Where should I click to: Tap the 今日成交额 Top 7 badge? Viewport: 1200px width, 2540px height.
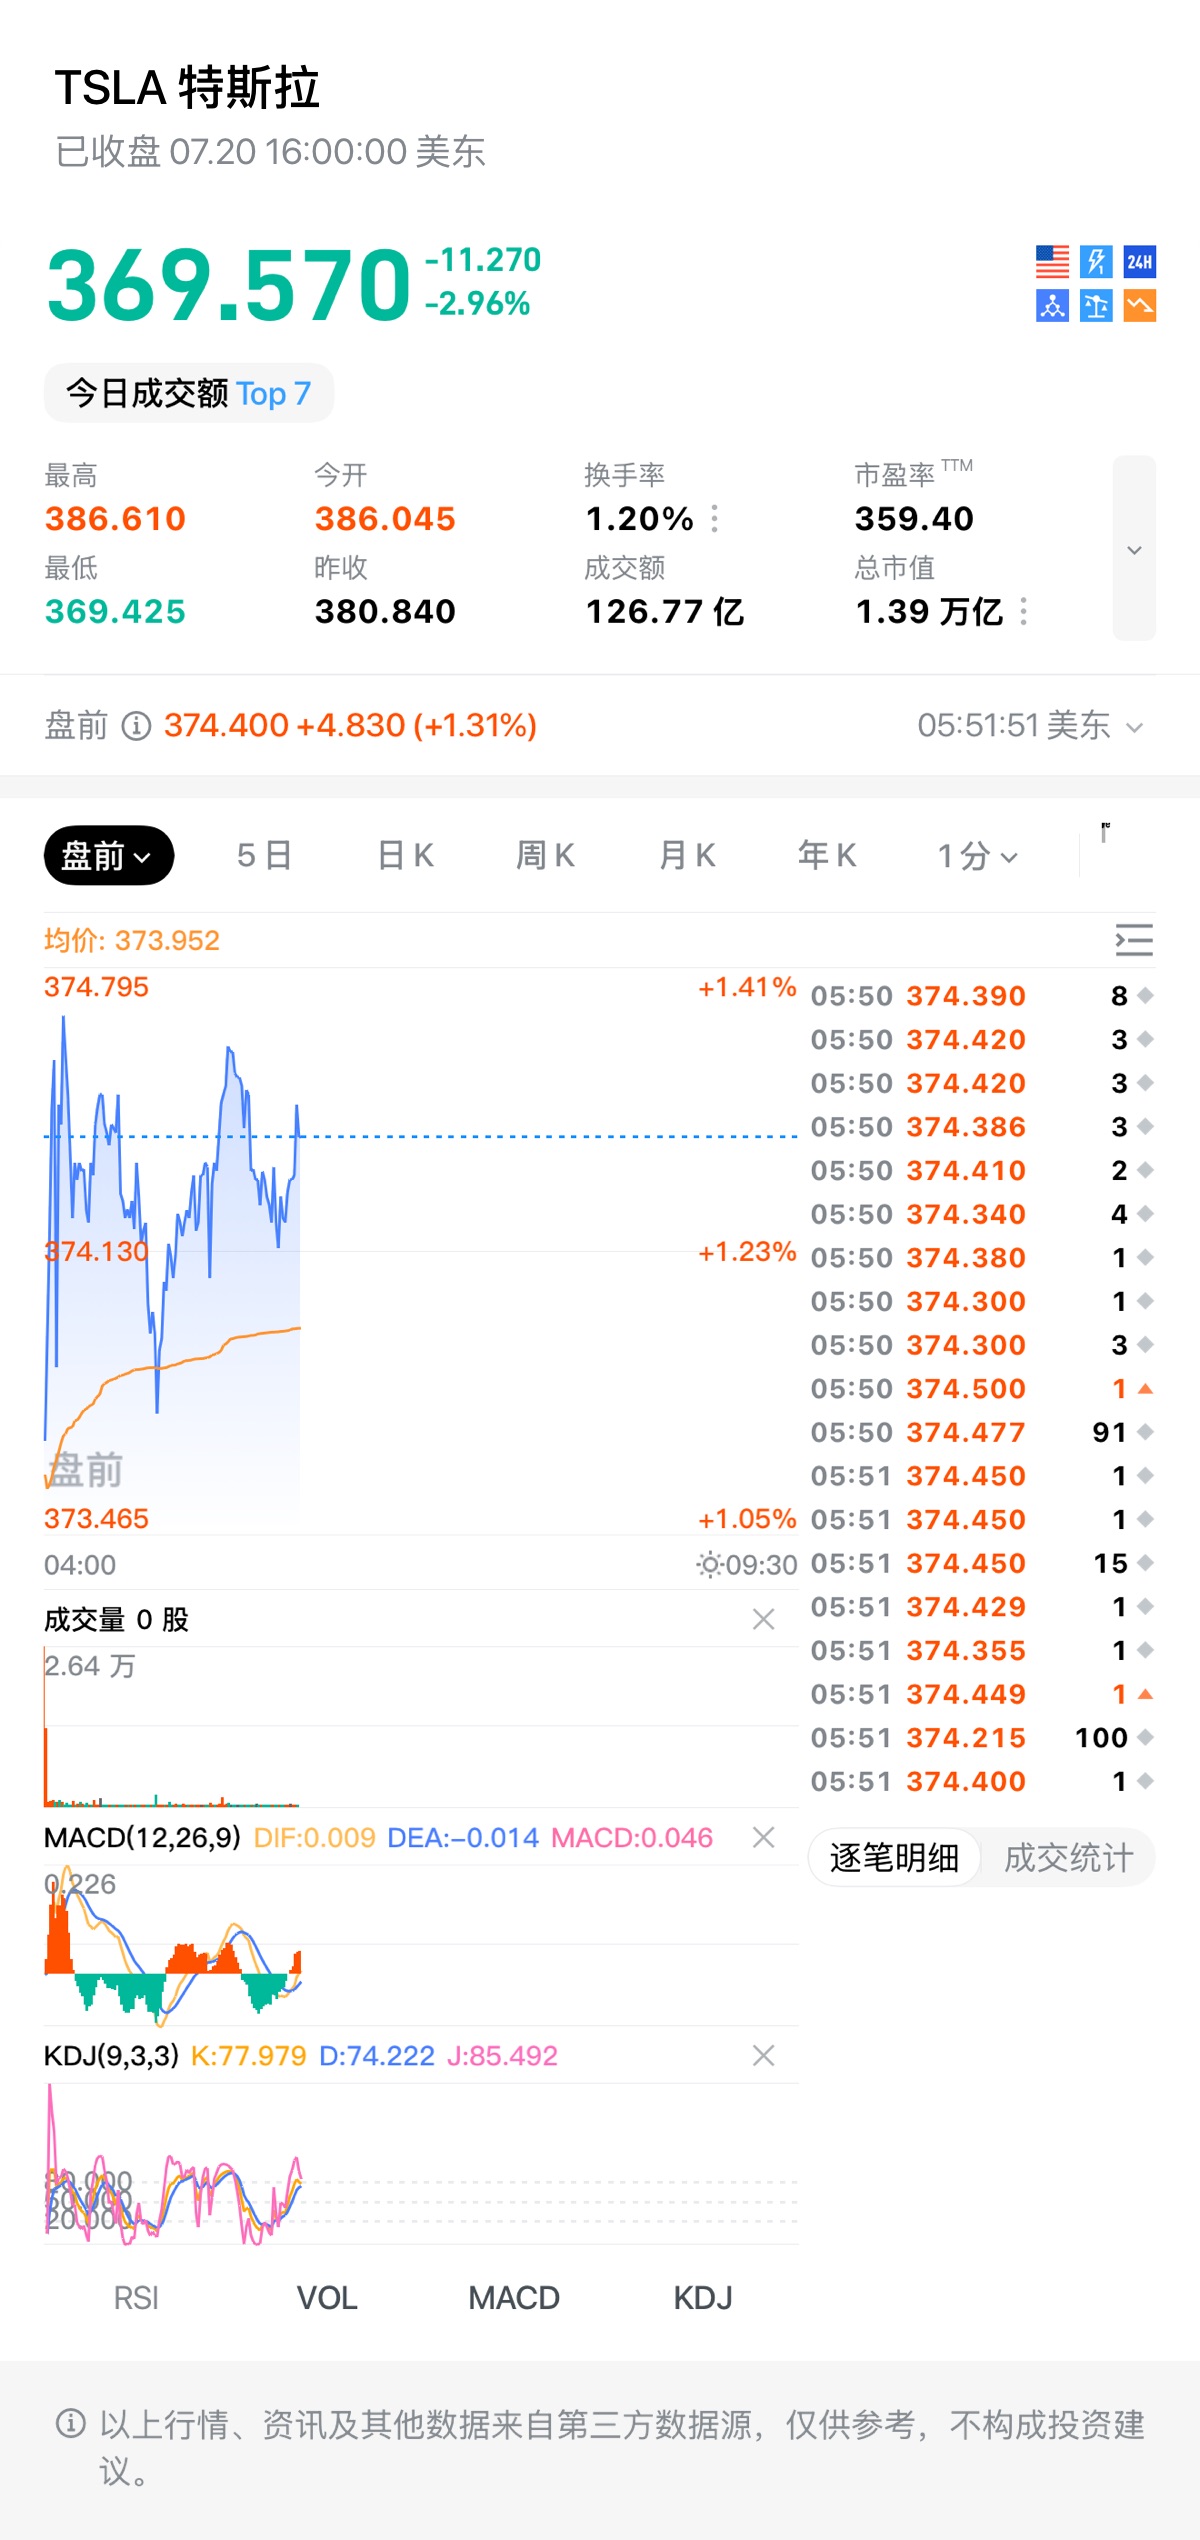(x=189, y=393)
